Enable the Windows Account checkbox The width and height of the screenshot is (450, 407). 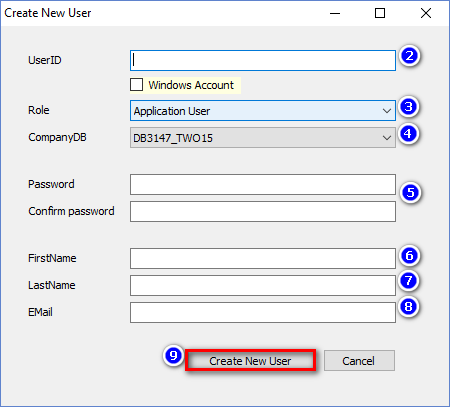[136, 85]
